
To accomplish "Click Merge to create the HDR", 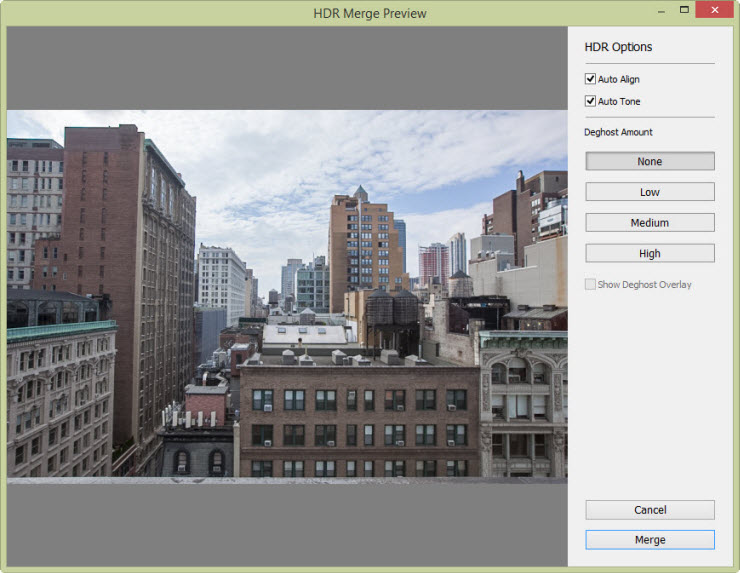I will click(x=649, y=540).
